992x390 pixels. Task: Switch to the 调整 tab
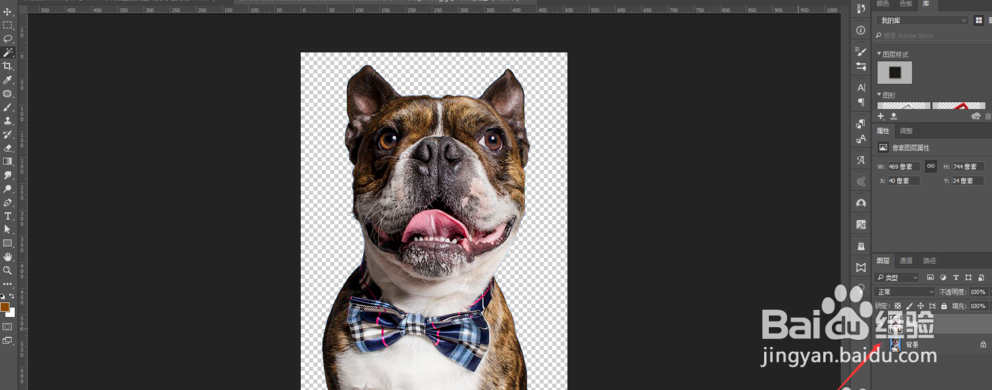906,131
